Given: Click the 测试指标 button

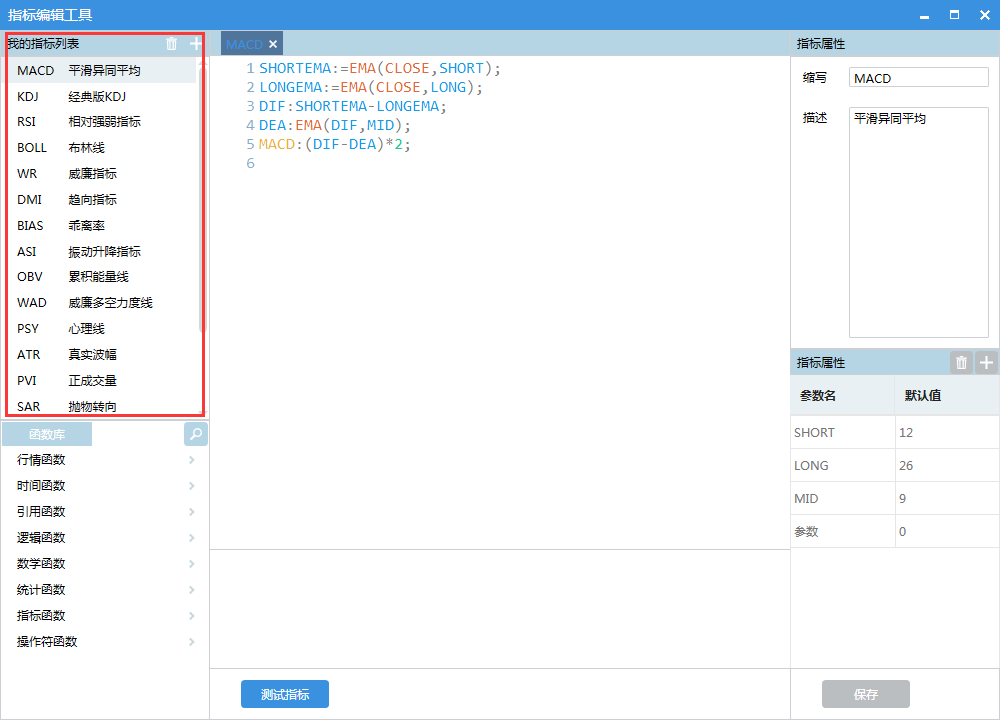Looking at the screenshot, I should tap(285, 694).
